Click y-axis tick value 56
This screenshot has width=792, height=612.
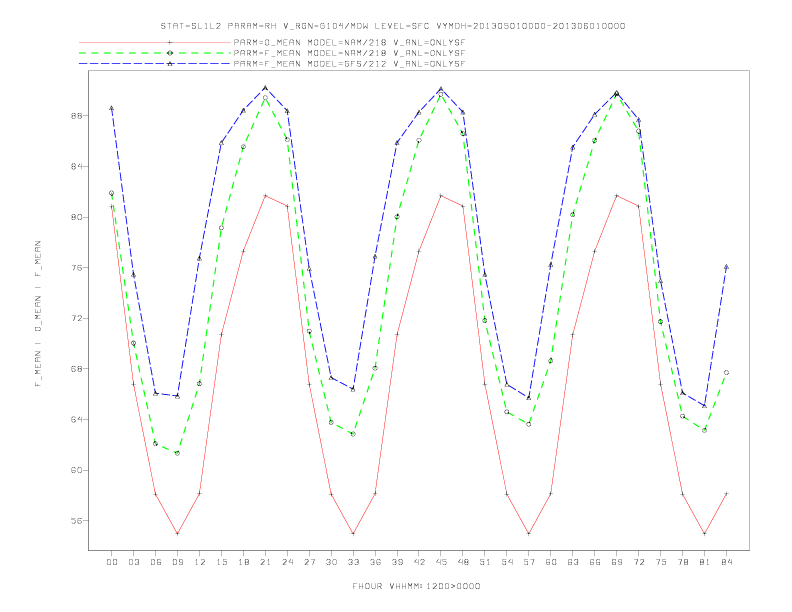tap(77, 521)
